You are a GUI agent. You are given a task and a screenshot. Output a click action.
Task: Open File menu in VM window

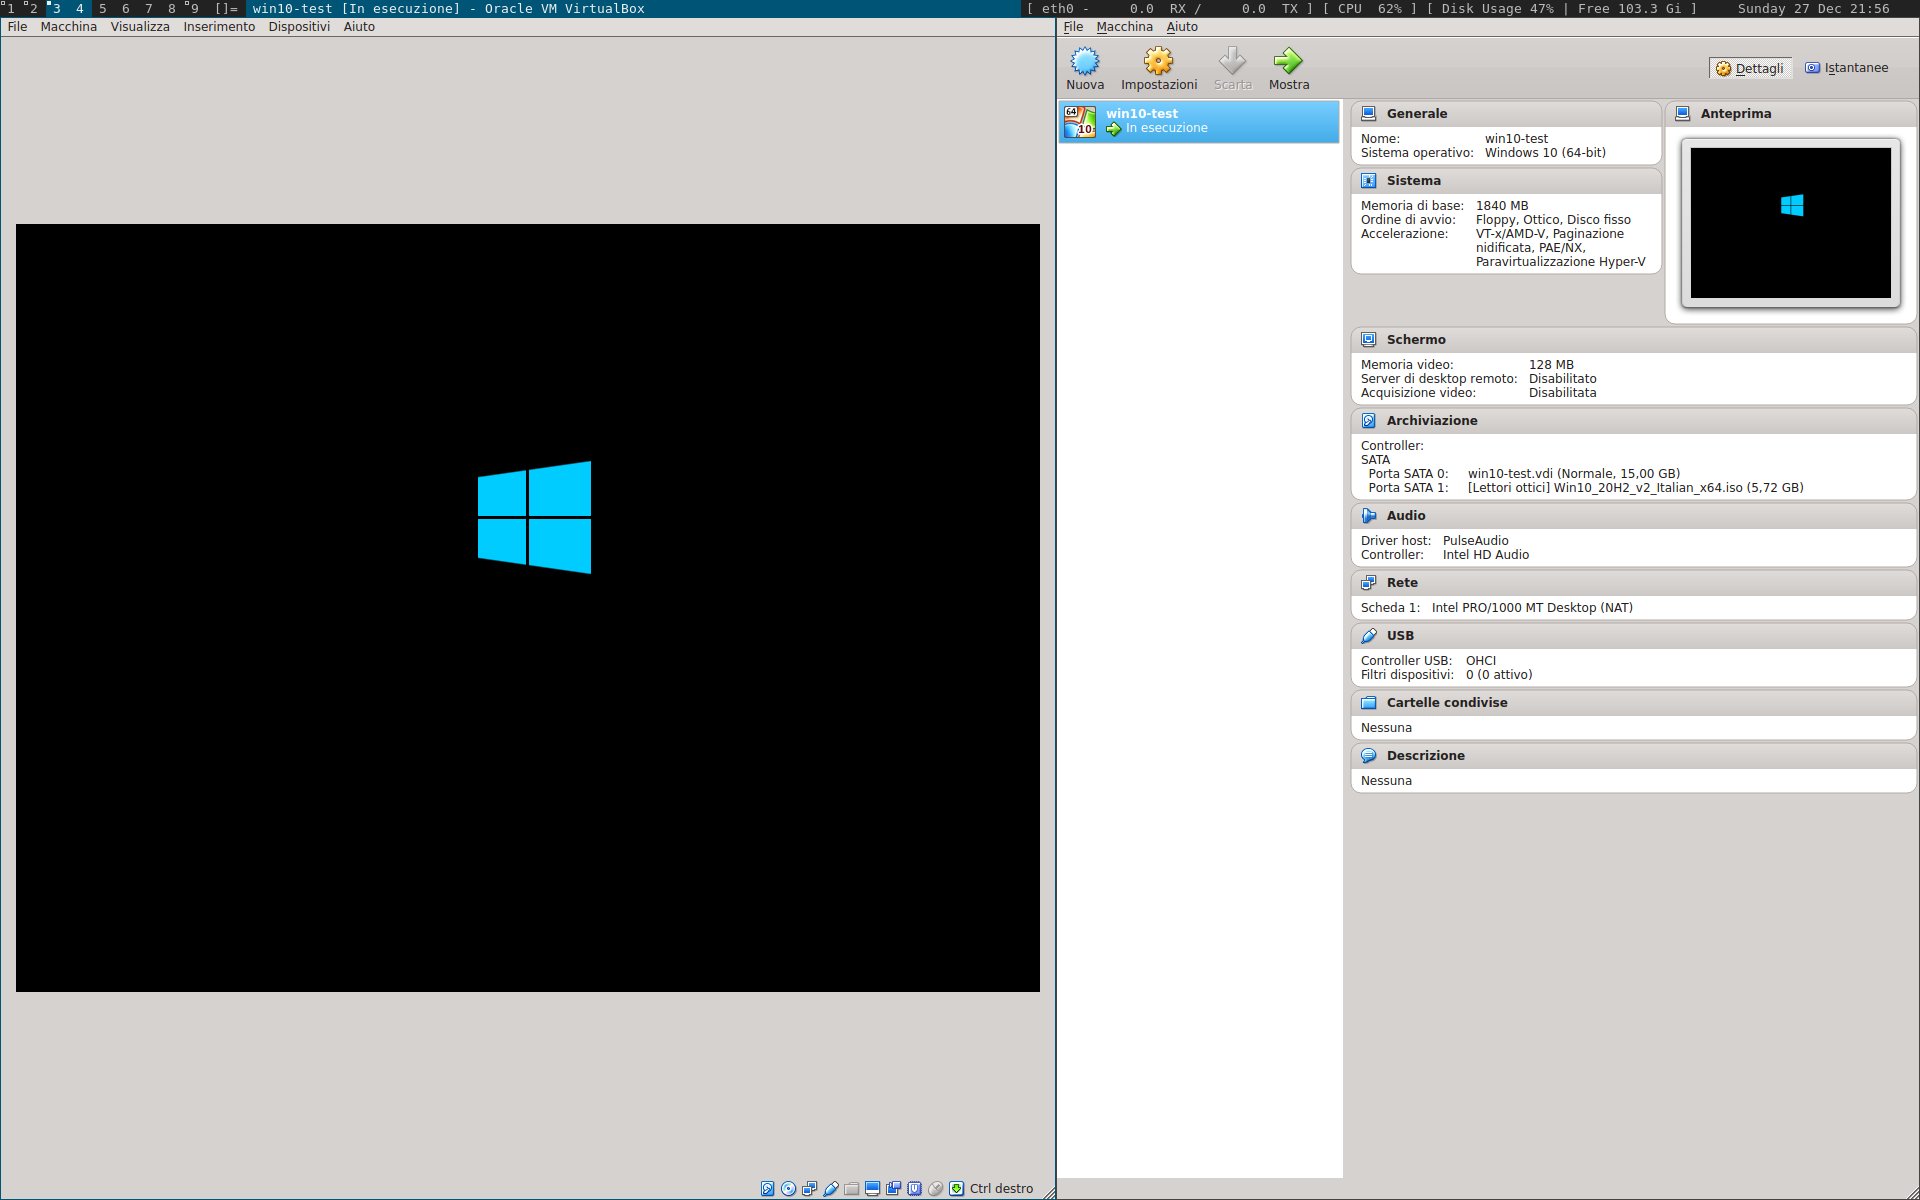pos(17,27)
